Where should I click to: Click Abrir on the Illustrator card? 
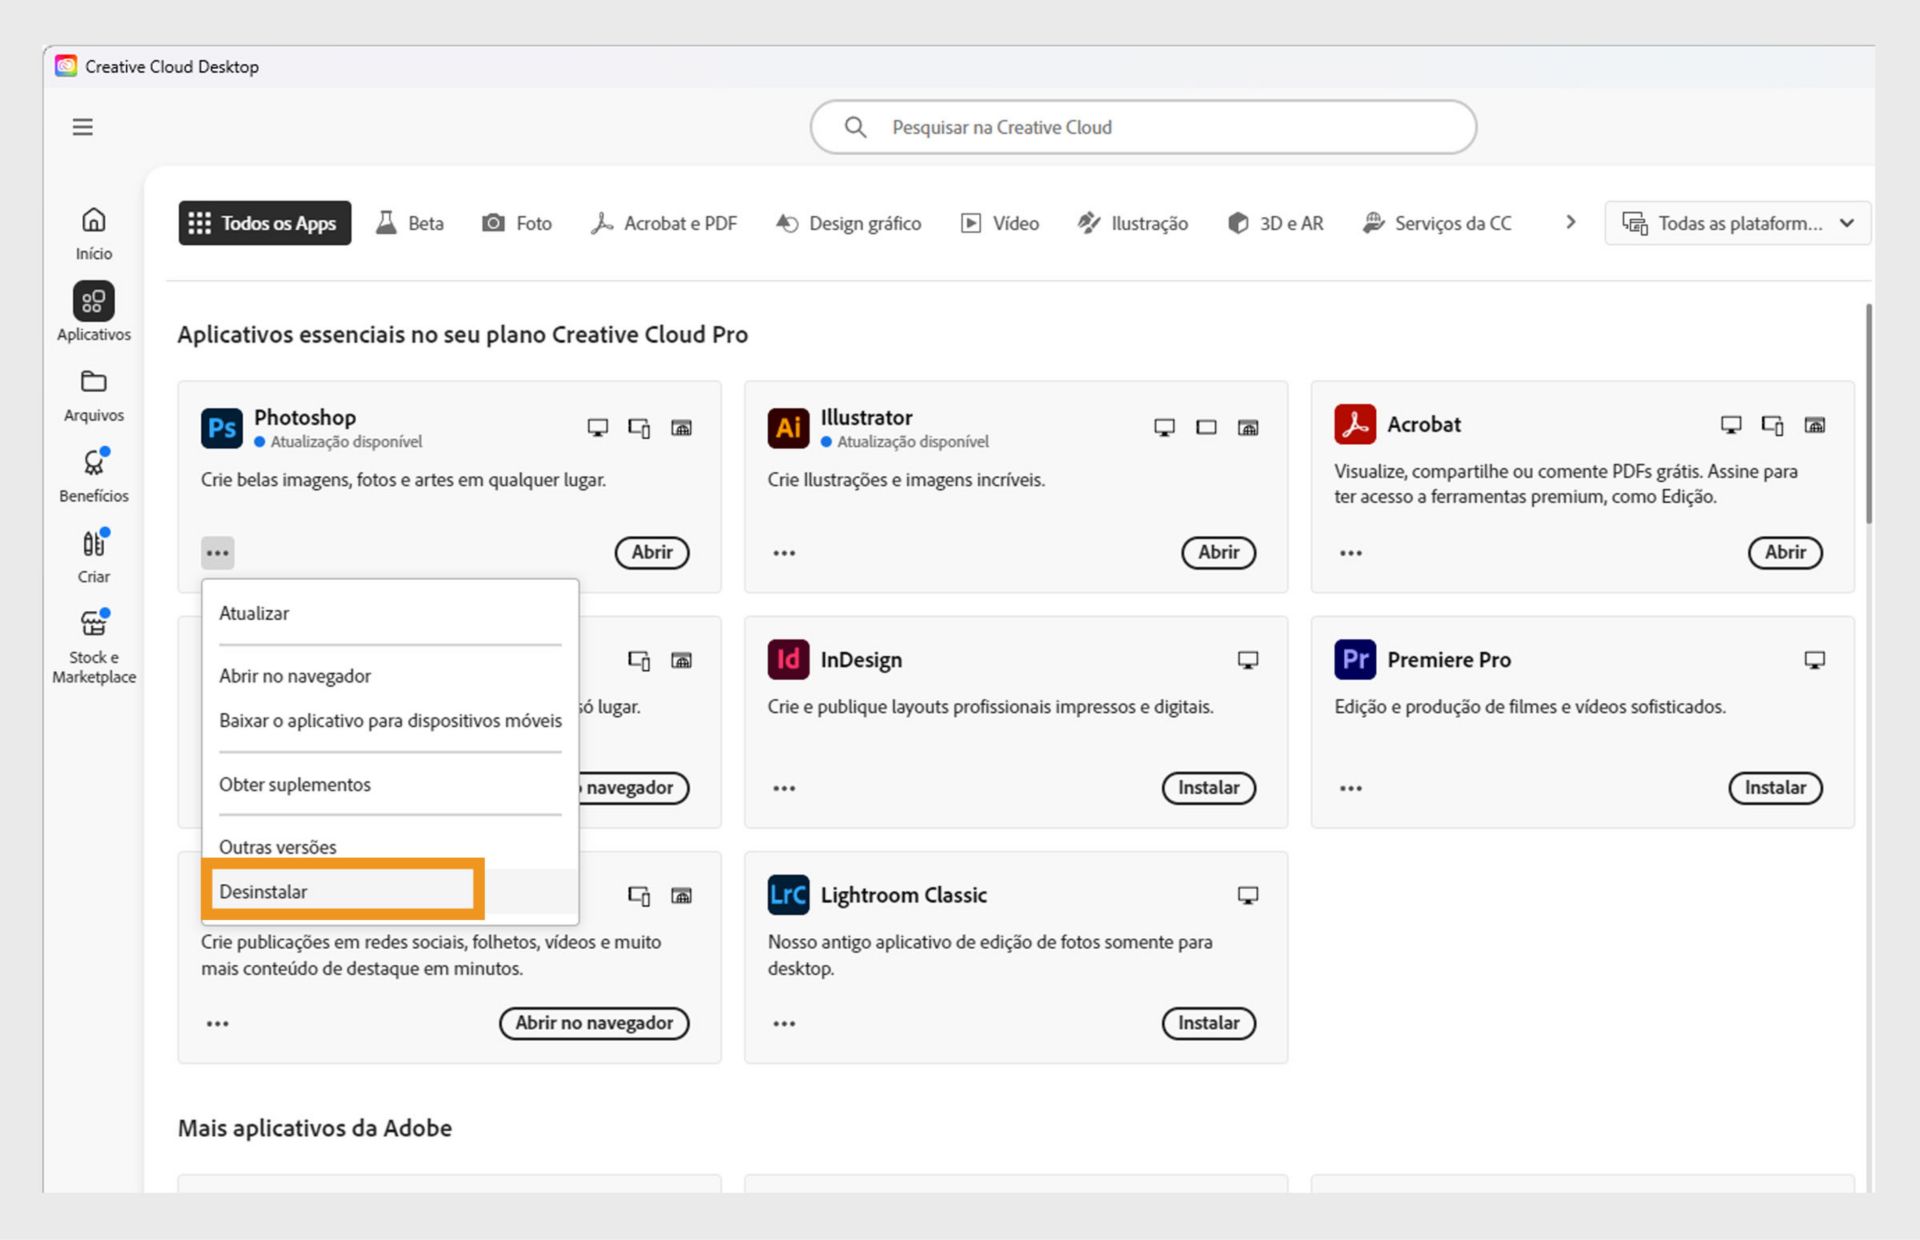(1218, 552)
